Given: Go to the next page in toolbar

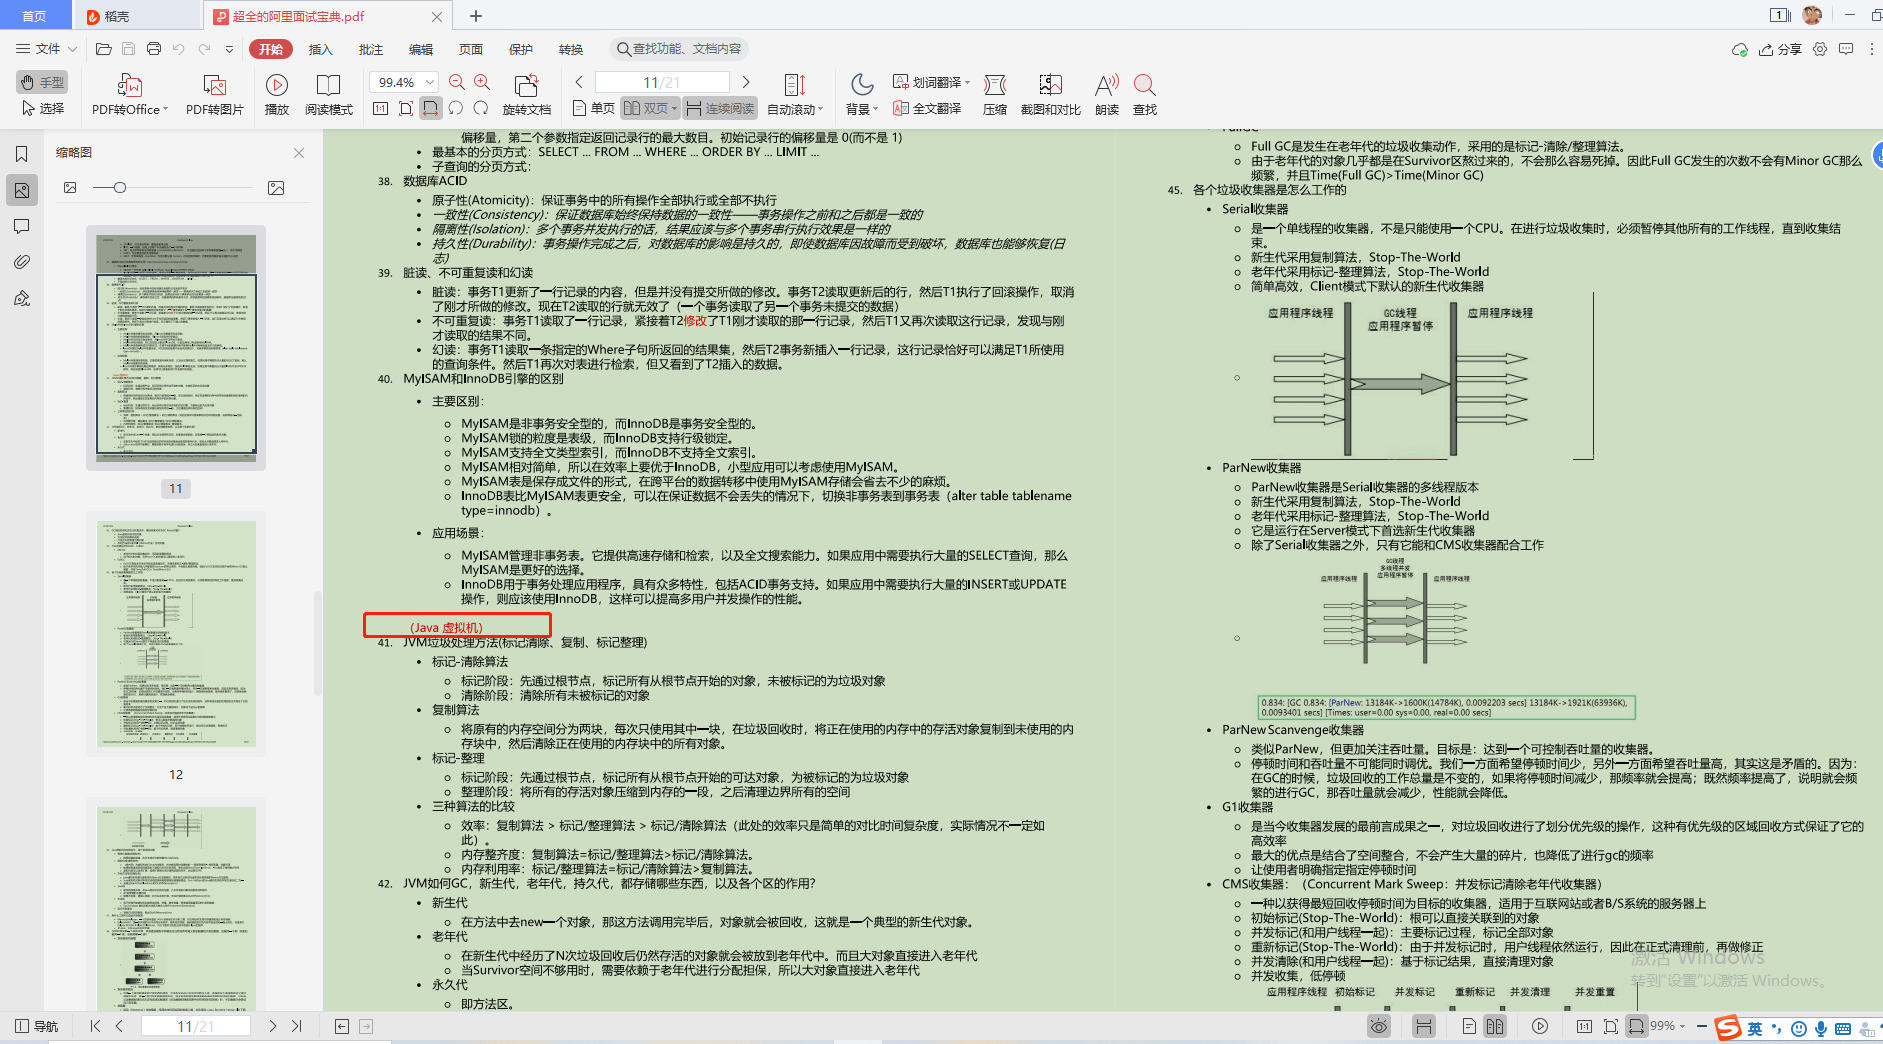Looking at the screenshot, I should tap(746, 82).
